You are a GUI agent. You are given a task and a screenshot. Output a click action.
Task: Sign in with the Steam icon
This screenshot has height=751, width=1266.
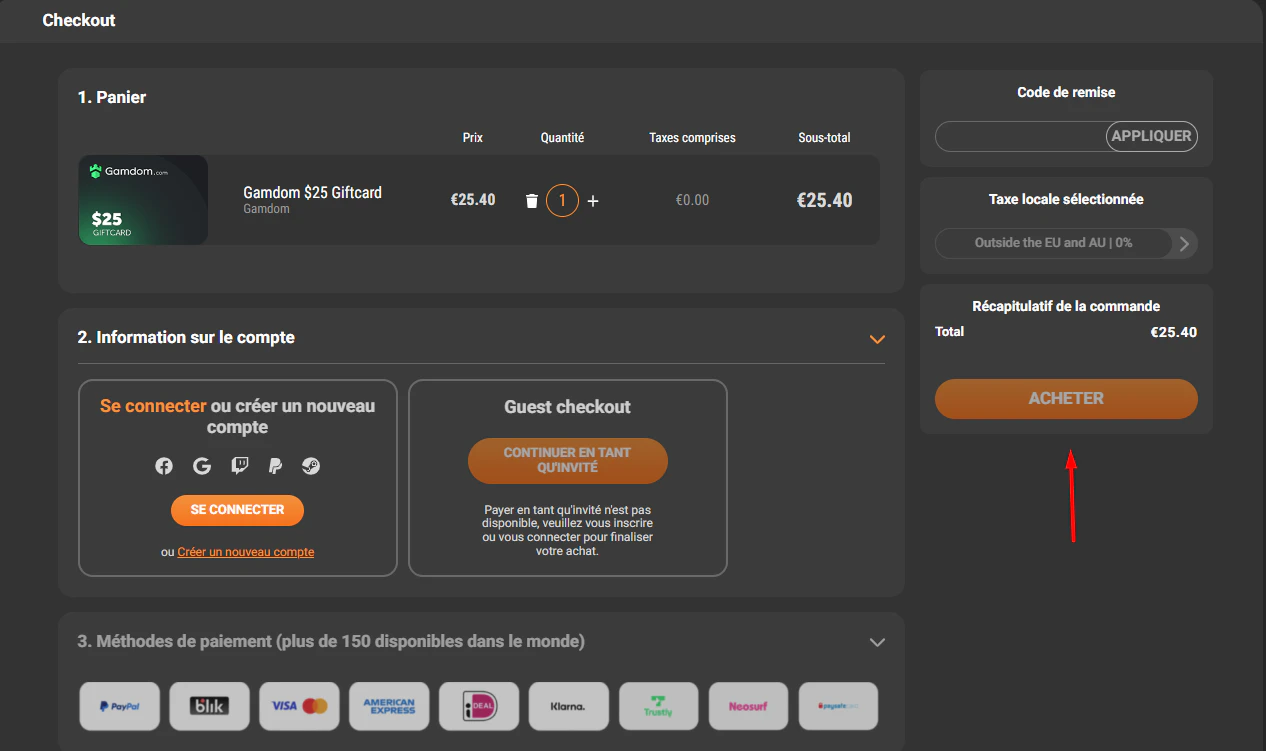[311, 466]
